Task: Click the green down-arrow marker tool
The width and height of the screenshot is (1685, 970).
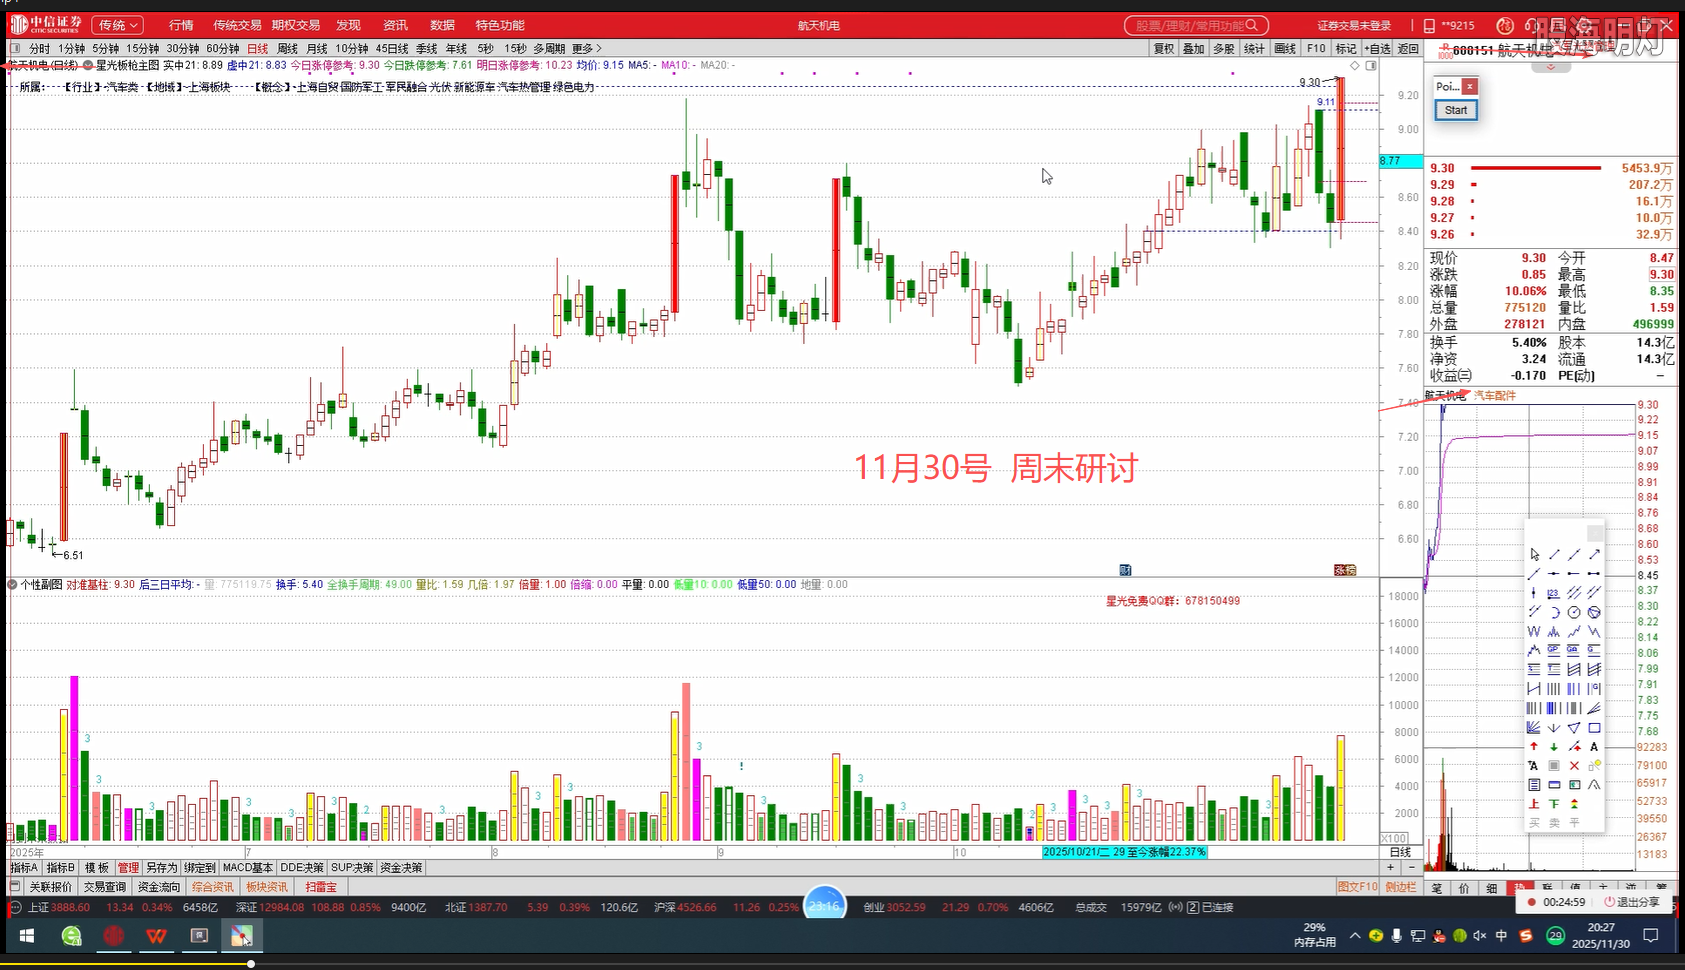Action: 1553,746
